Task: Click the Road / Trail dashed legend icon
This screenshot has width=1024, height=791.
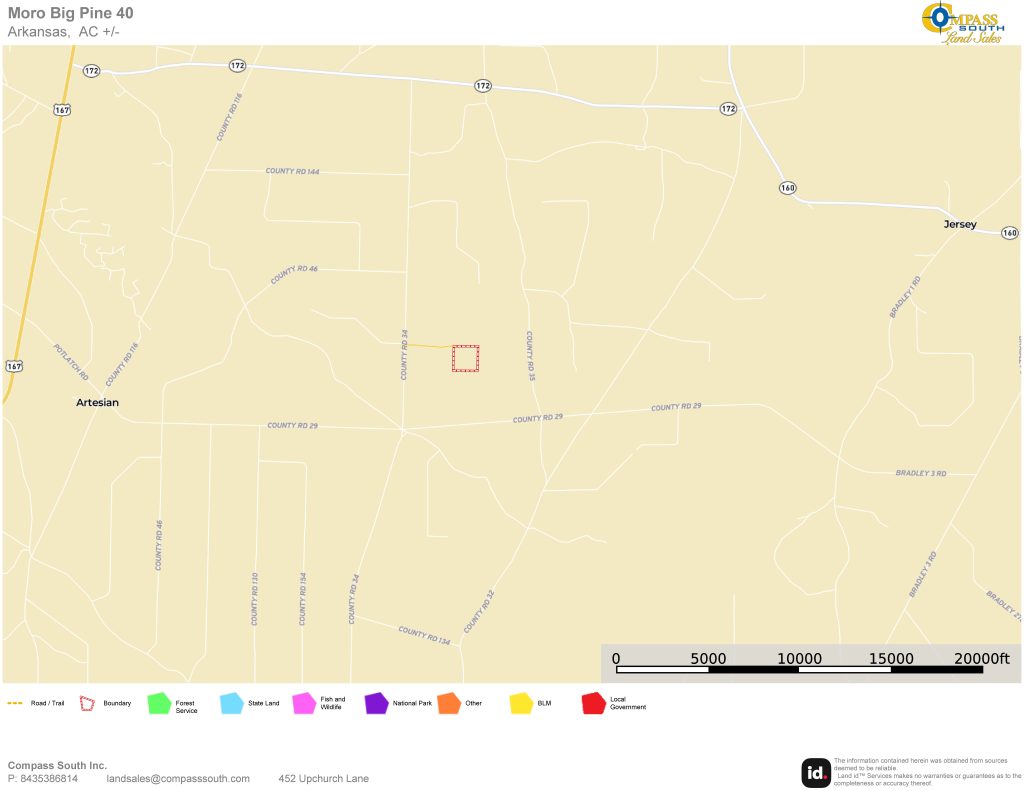Action: (x=15, y=703)
